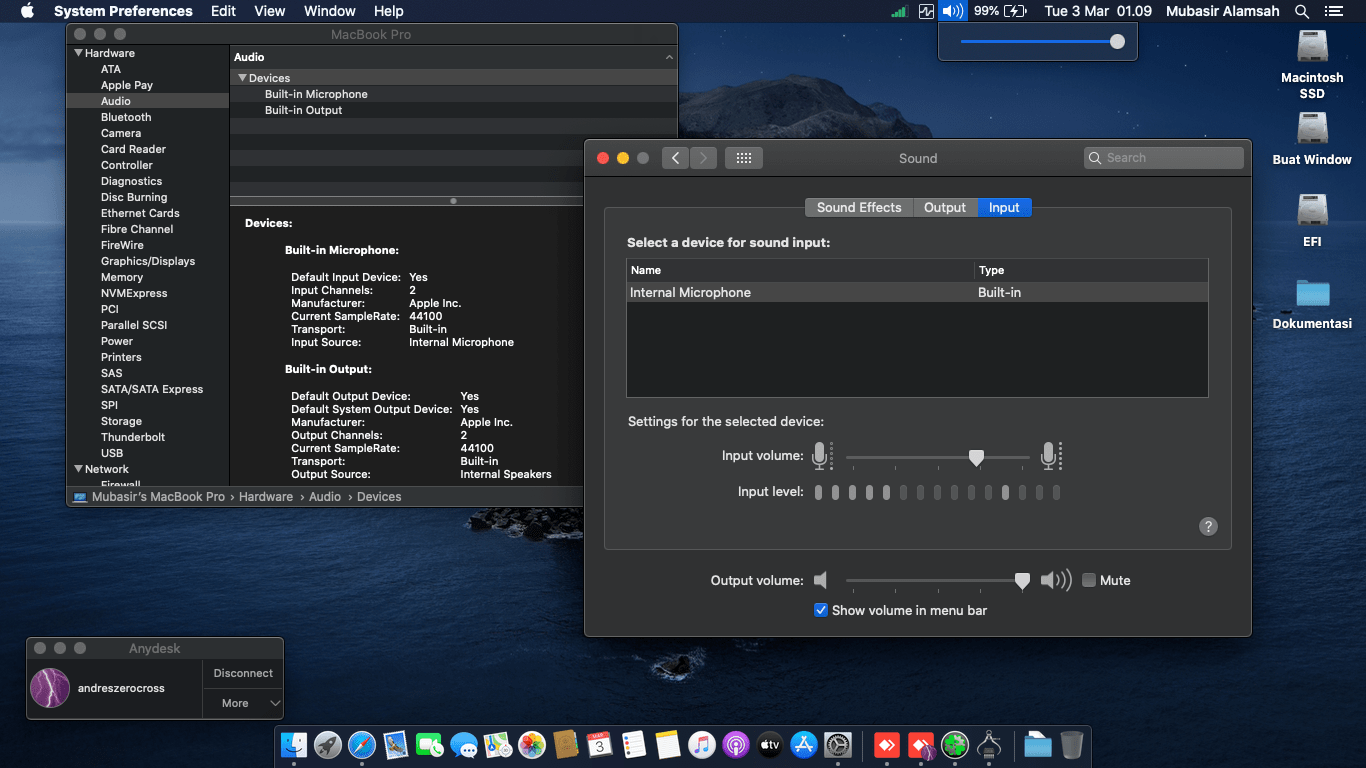Viewport: 1366px width, 768px height.
Task: Open the Mail app in the Dock
Action: 396,745
